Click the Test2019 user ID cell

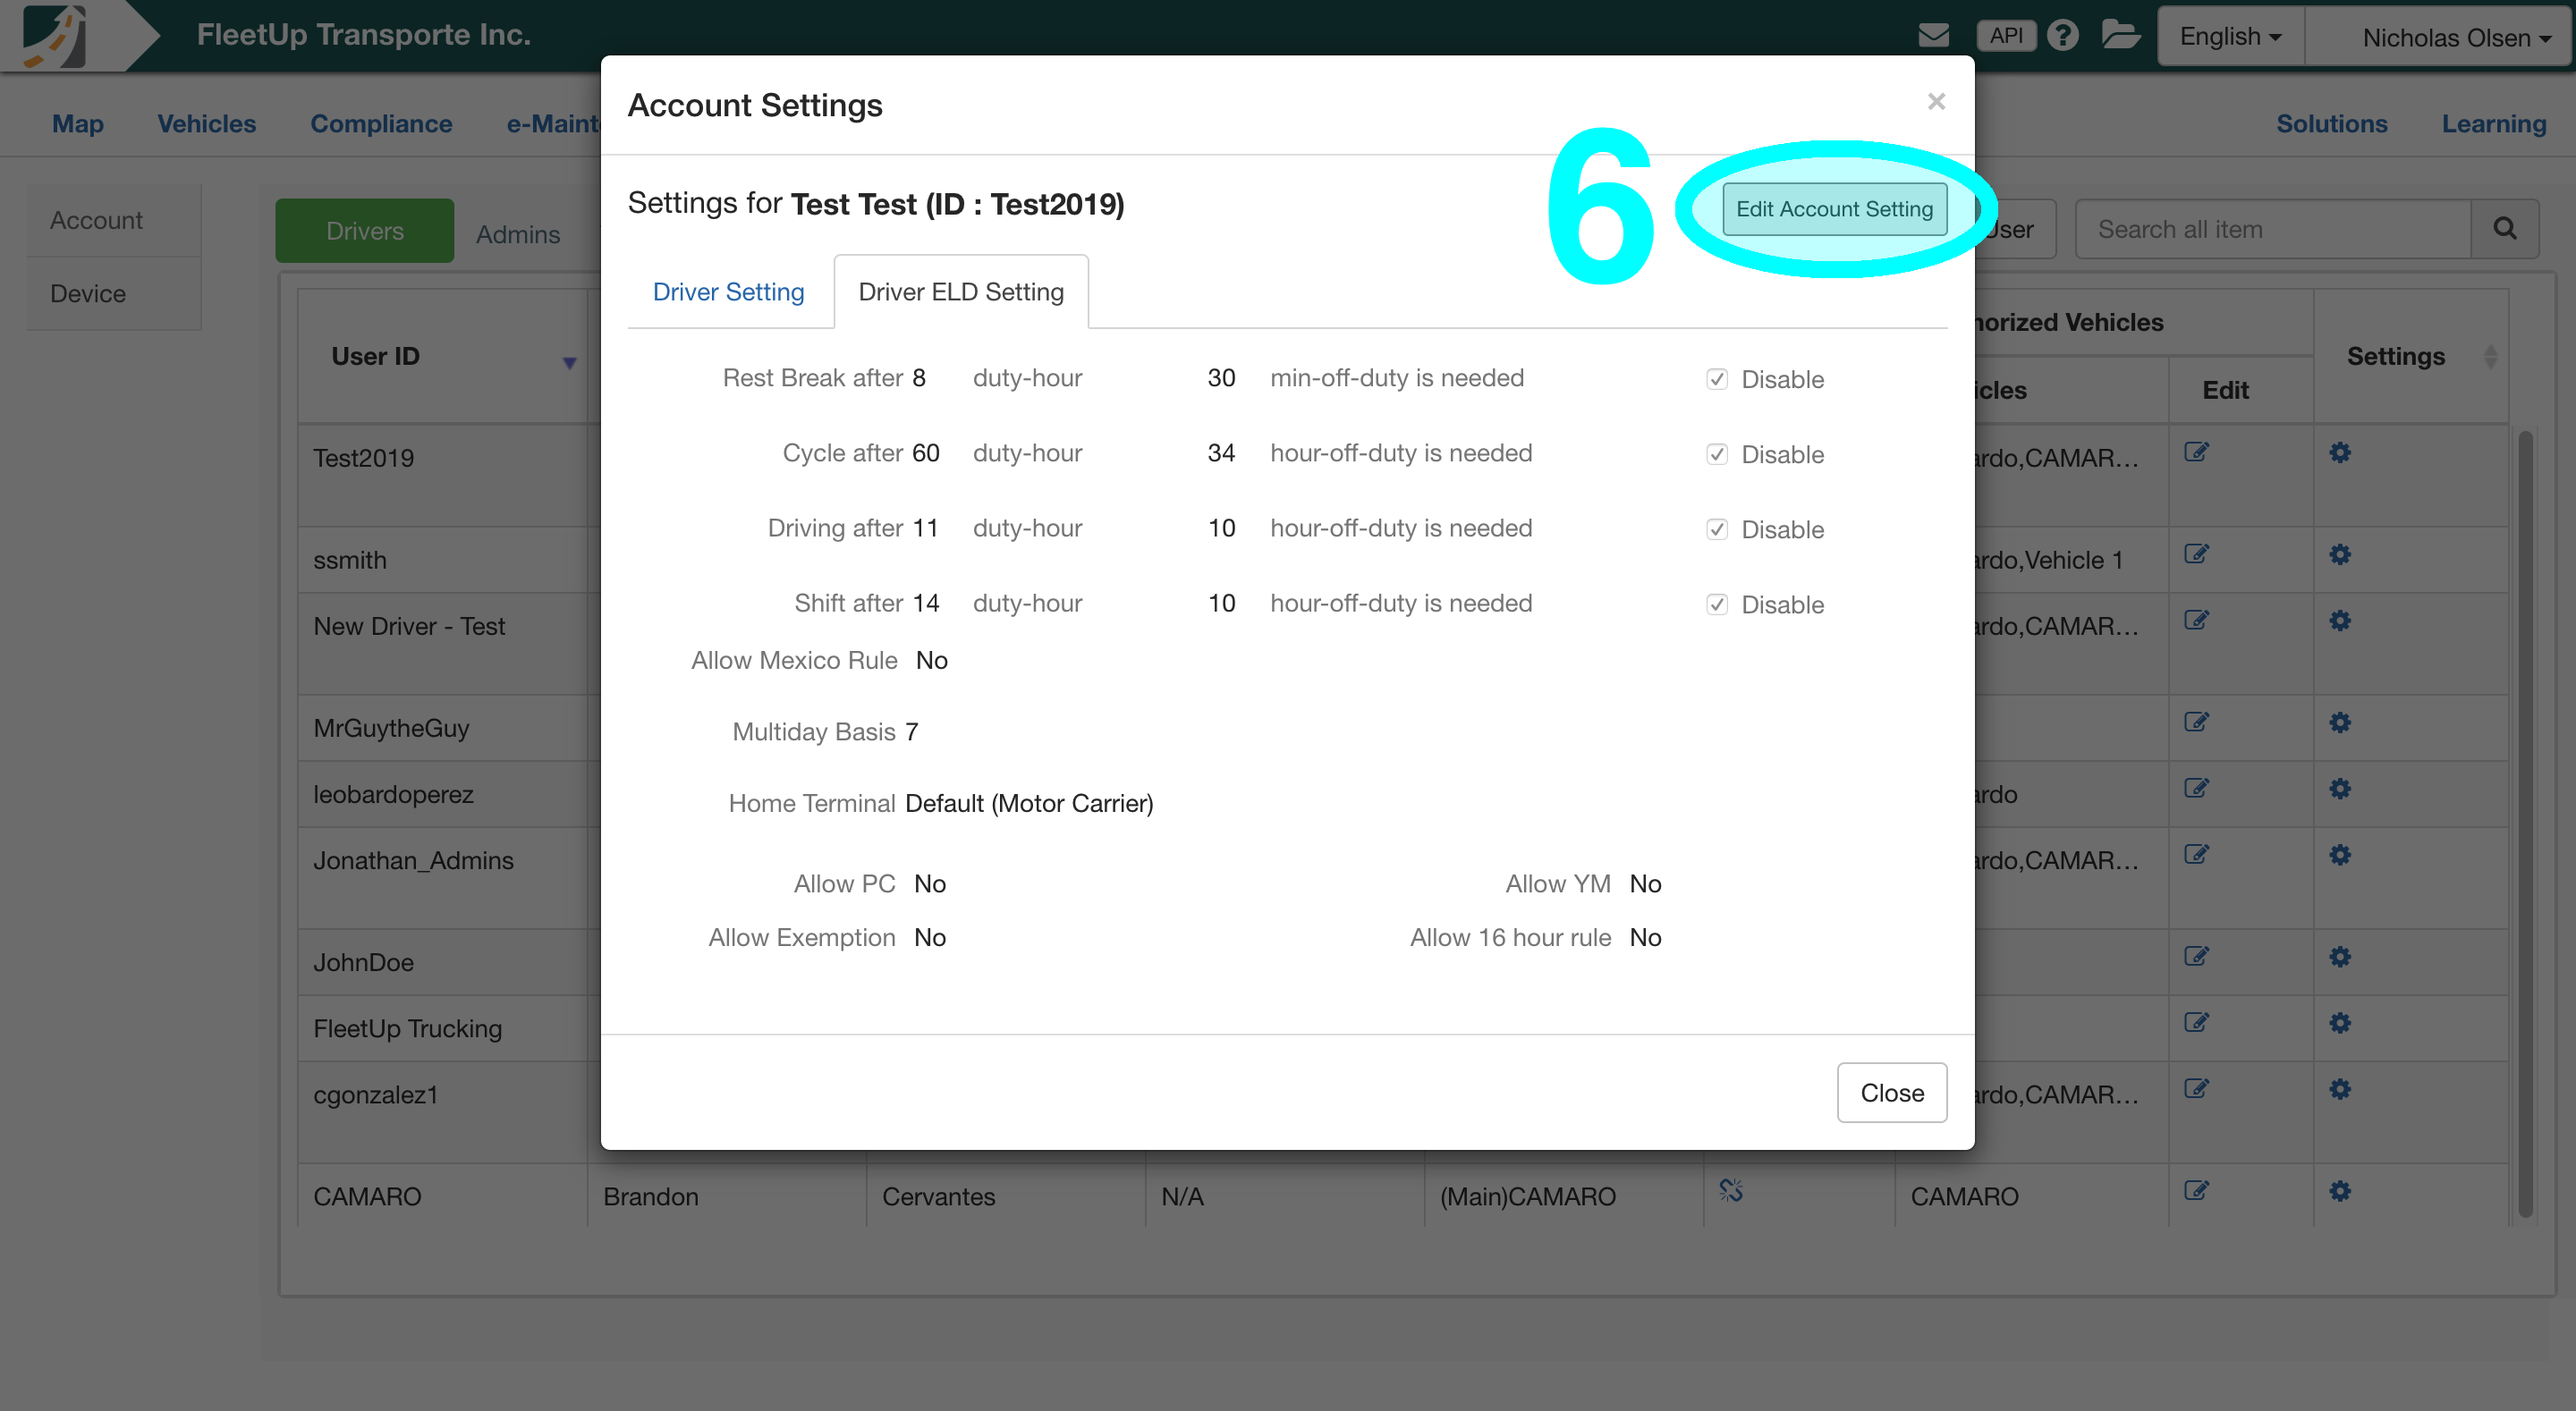pyautogui.click(x=443, y=476)
